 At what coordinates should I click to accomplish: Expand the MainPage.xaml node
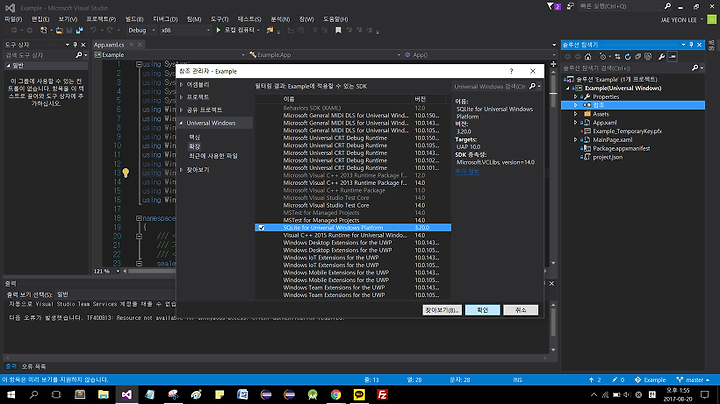tap(575, 140)
